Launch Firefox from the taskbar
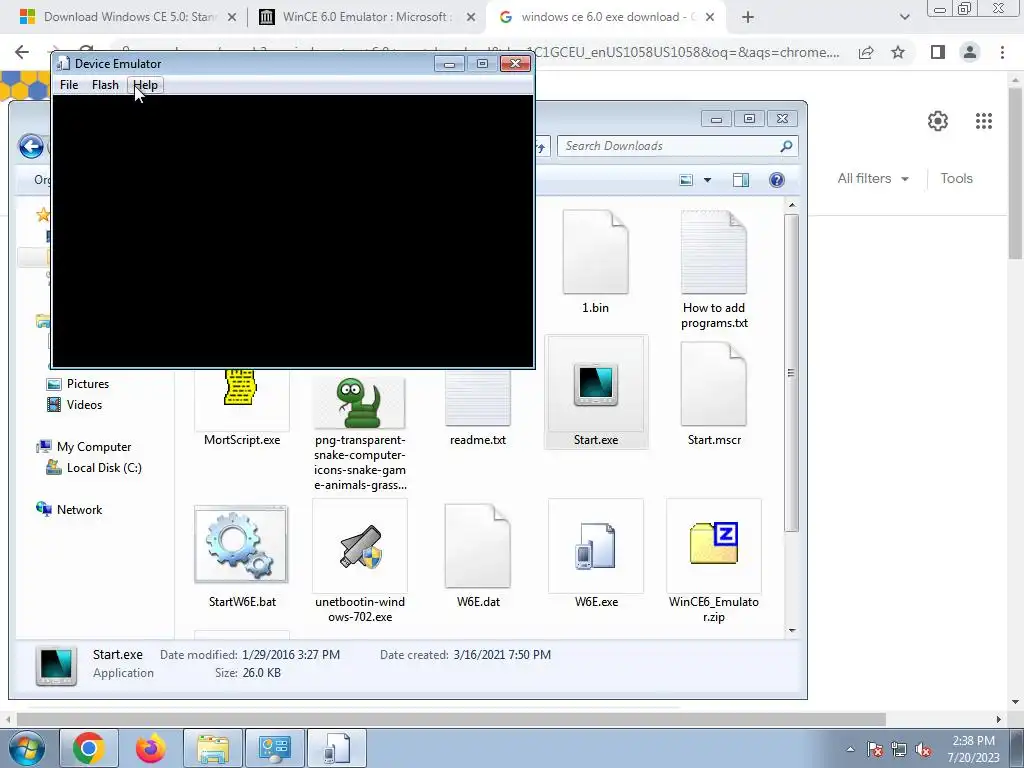 coord(150,748)
